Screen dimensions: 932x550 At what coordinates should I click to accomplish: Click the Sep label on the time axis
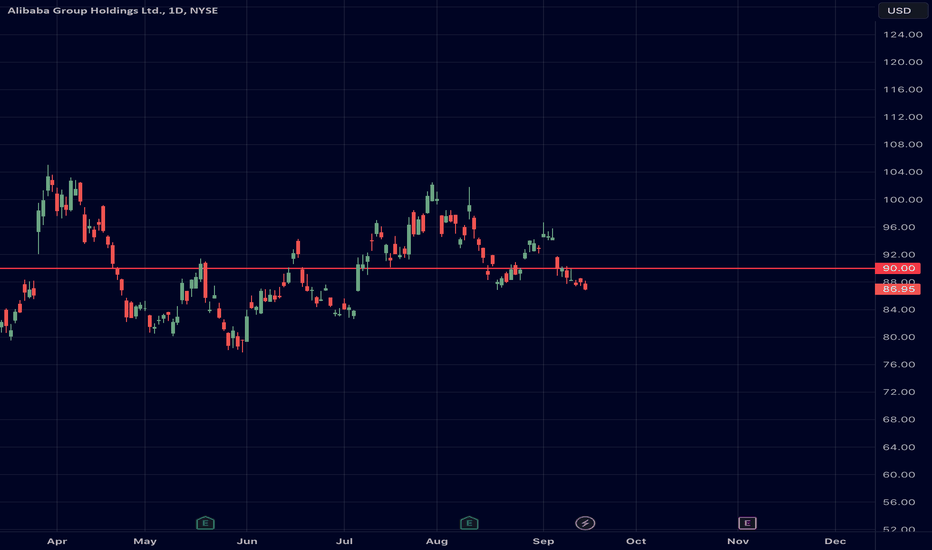click(543, 541)
